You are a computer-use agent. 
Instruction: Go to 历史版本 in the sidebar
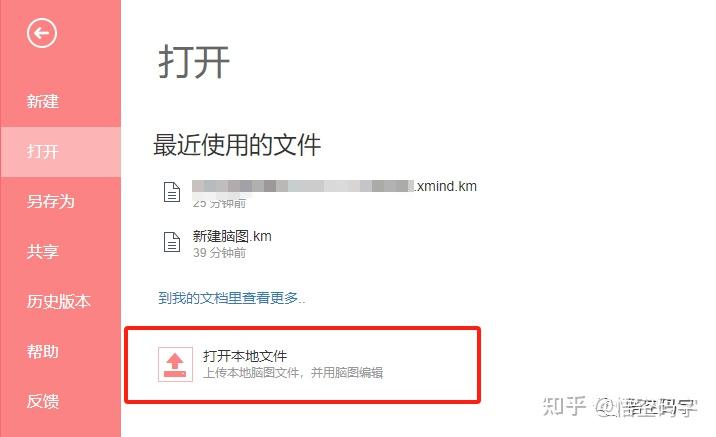coord(60,301)
